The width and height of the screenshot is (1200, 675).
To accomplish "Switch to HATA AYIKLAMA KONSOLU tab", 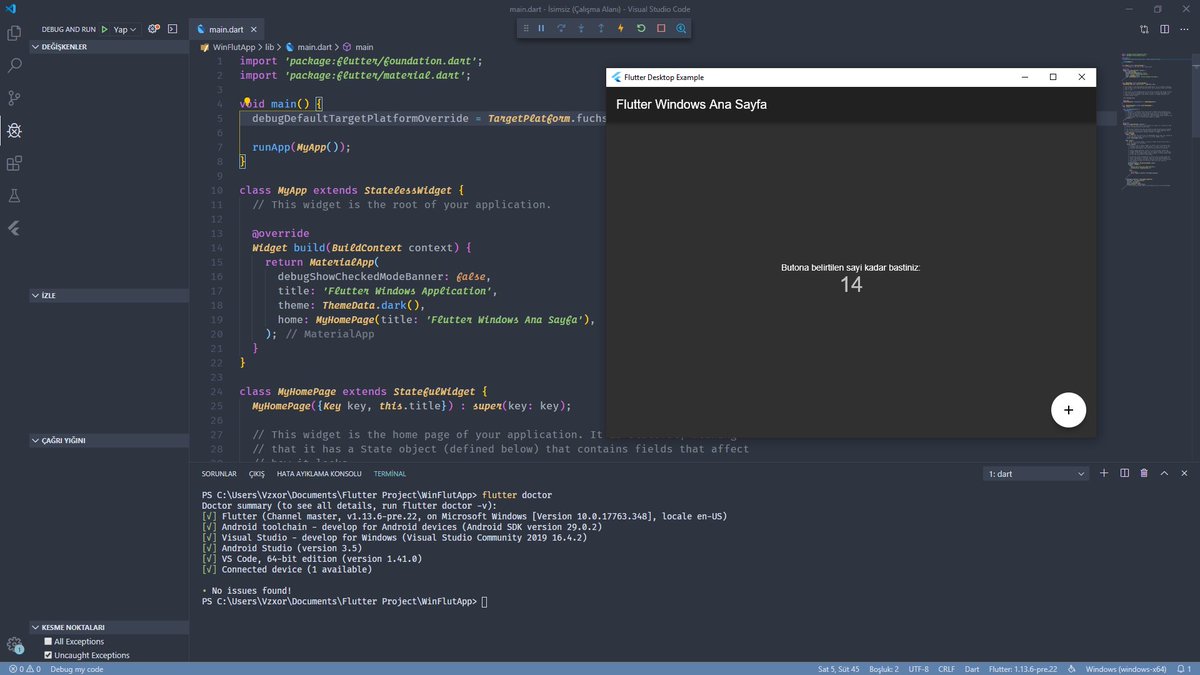I will [319, 473].
